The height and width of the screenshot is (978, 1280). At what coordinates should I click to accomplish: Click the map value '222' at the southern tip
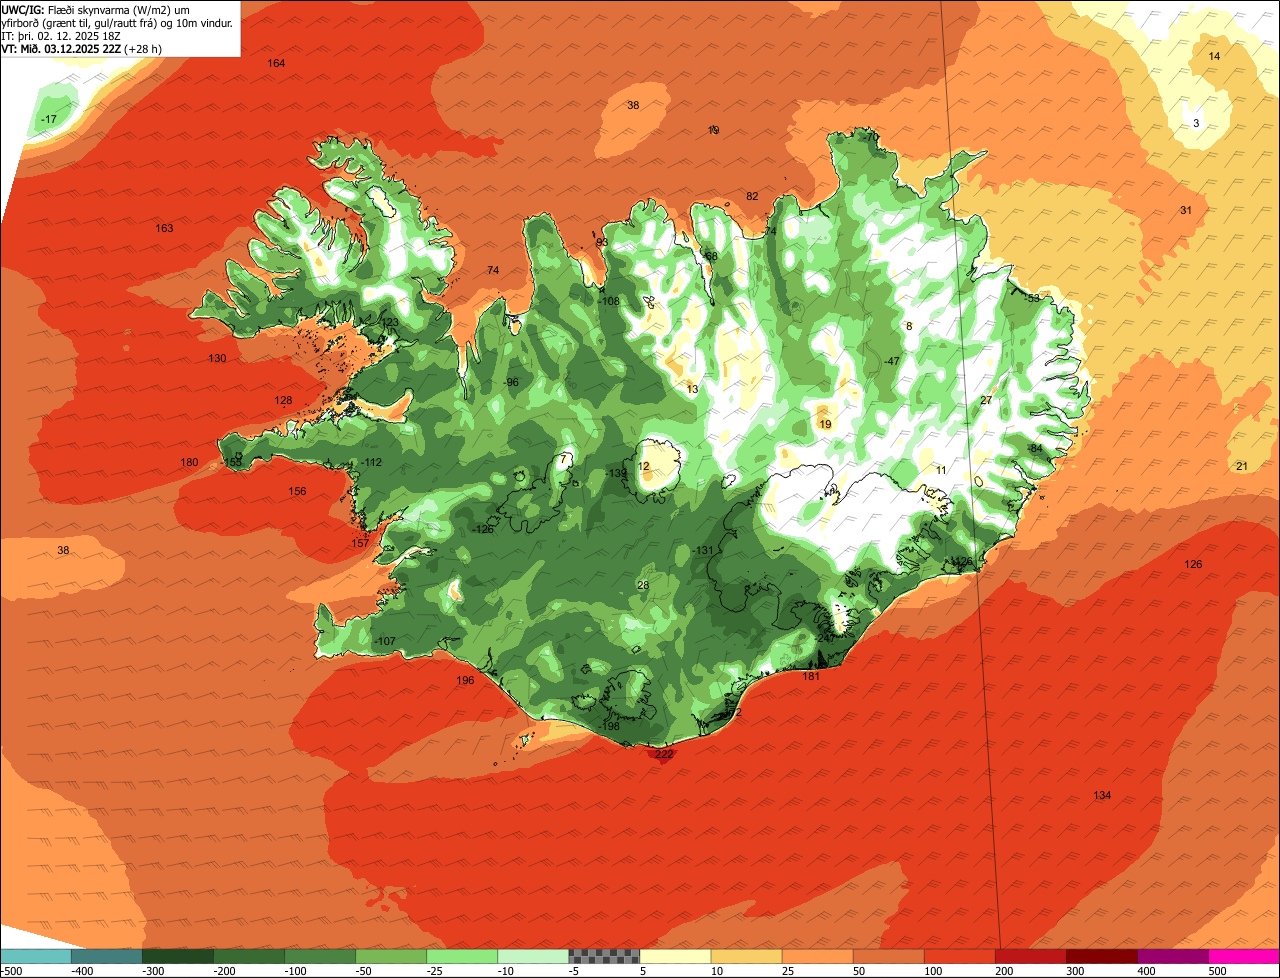pyautogui.click(x=664, y=755)
